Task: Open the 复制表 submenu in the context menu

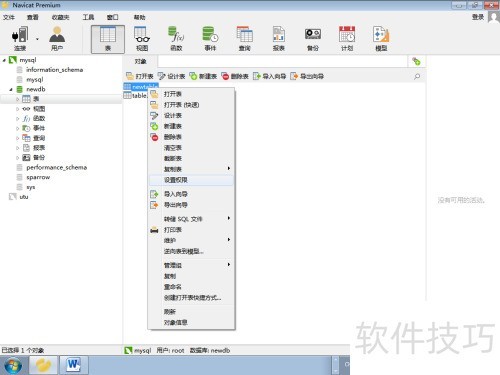Action: pyautogui.click(x=191, y=169)
